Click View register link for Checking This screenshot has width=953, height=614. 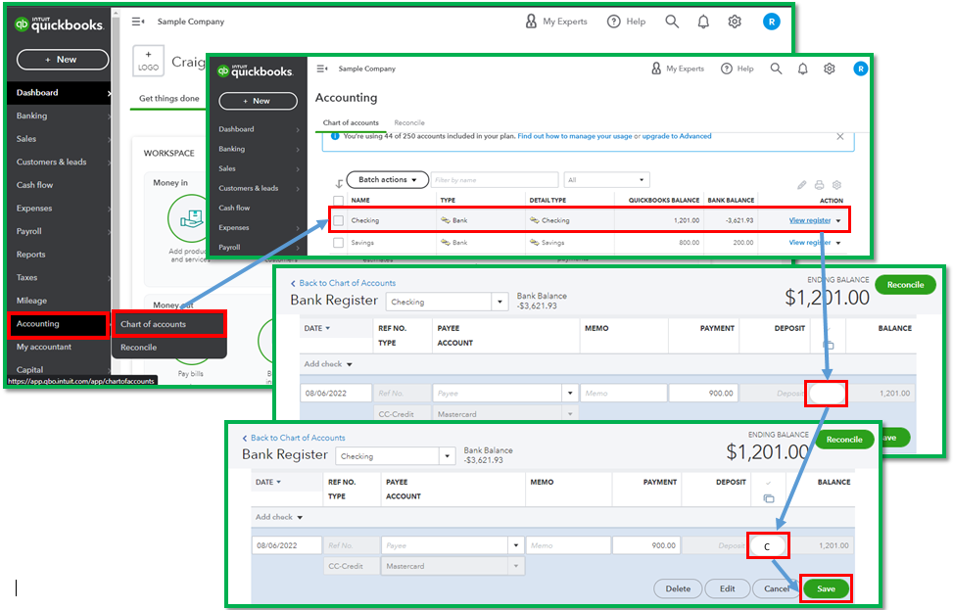[x=809, y=220]
